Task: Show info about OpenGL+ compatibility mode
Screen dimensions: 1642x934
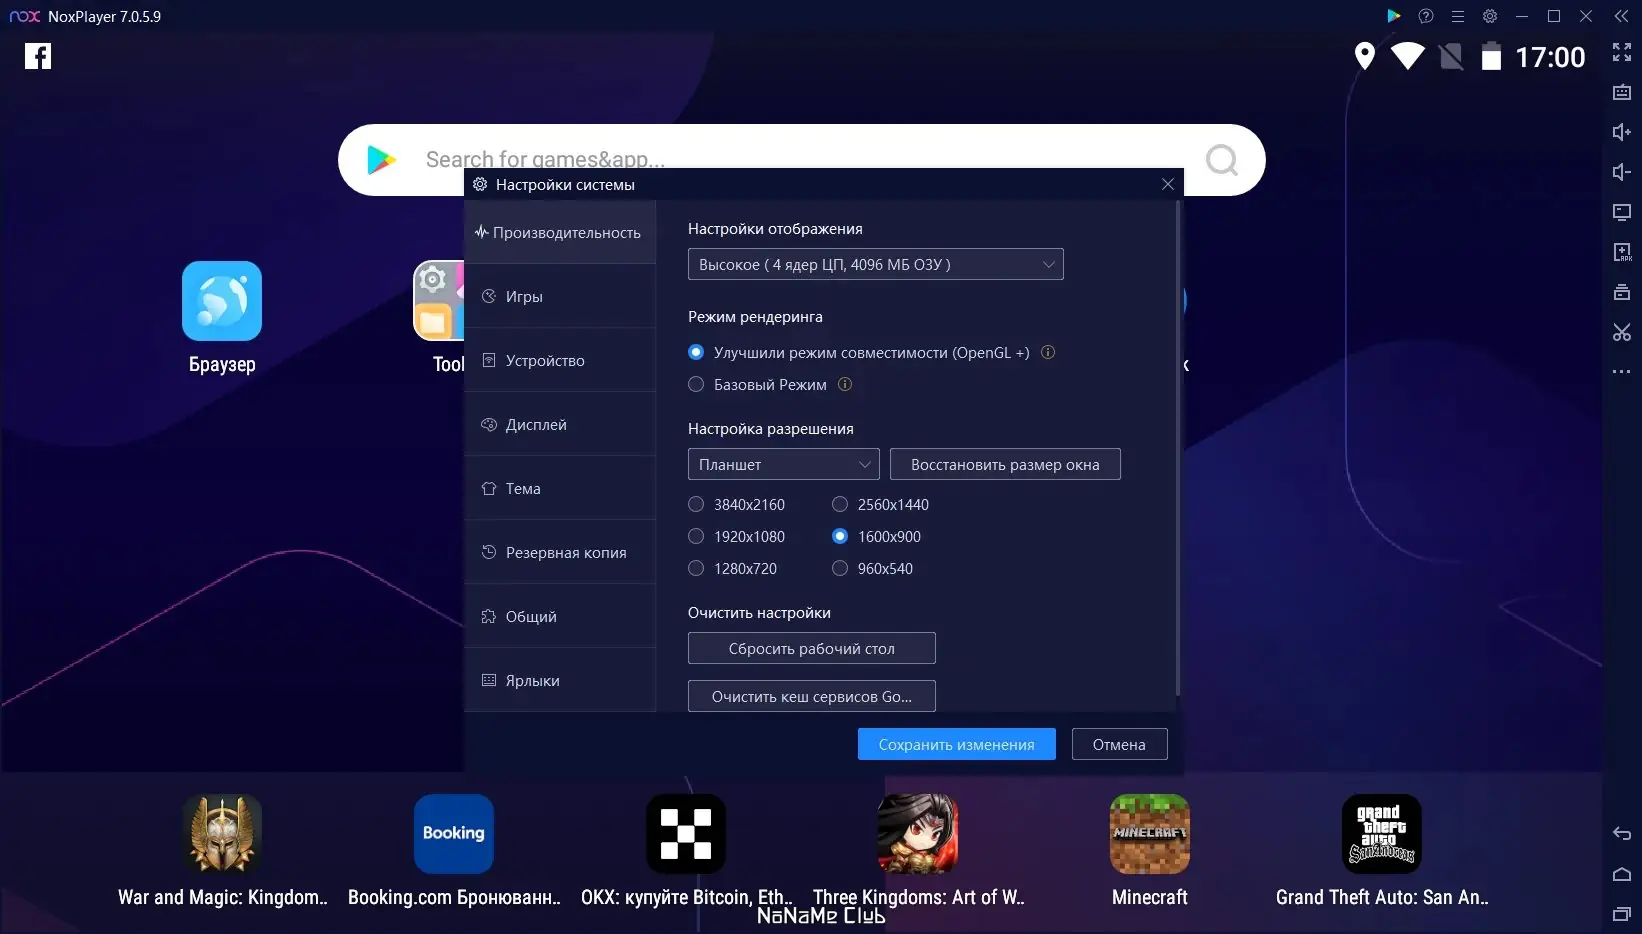Action: [x=1048, y=352]
